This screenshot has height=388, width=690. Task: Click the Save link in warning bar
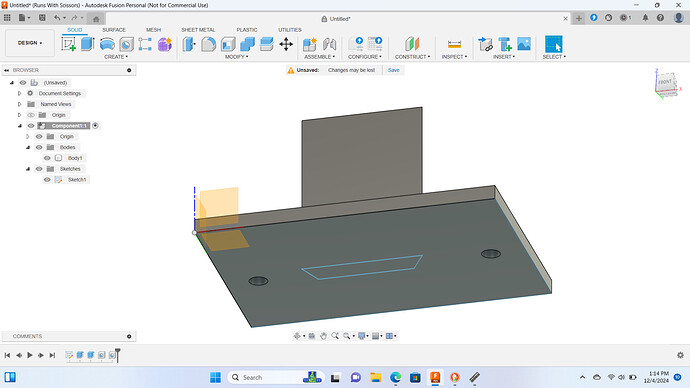pos(393,70)
